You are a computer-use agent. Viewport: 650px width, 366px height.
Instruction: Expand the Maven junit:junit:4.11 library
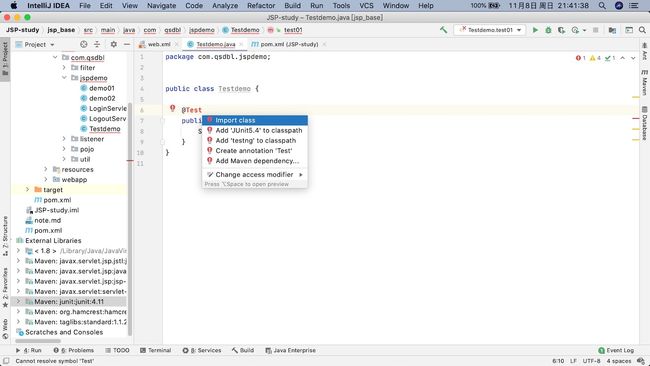(18, 301)
